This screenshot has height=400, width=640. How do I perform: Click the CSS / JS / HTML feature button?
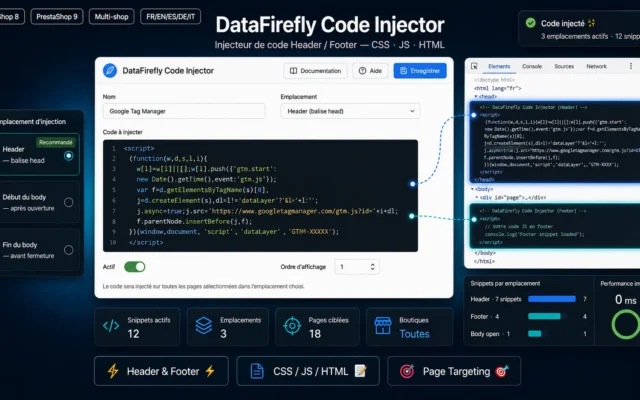click(x=308, y=371)
